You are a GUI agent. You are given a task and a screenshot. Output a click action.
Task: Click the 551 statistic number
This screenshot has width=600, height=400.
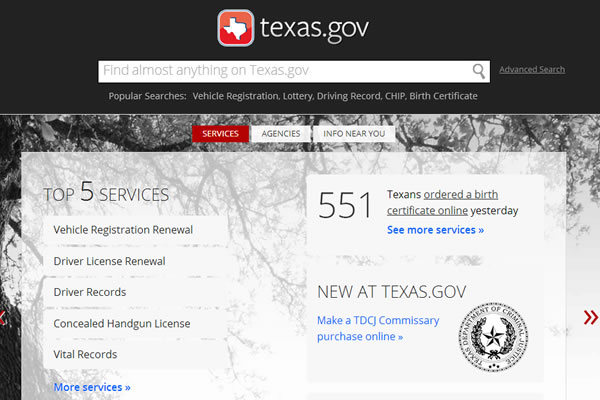click(x=345, y=206)
